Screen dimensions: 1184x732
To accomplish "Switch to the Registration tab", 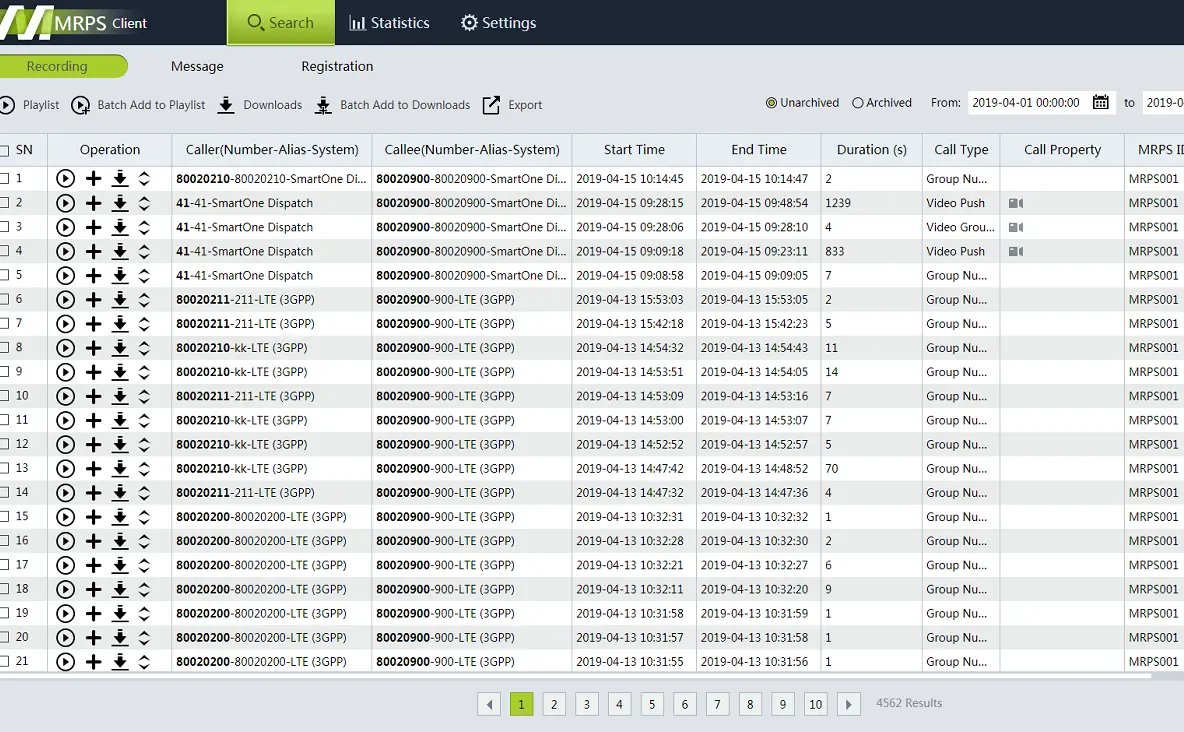I will pos(336,66).
